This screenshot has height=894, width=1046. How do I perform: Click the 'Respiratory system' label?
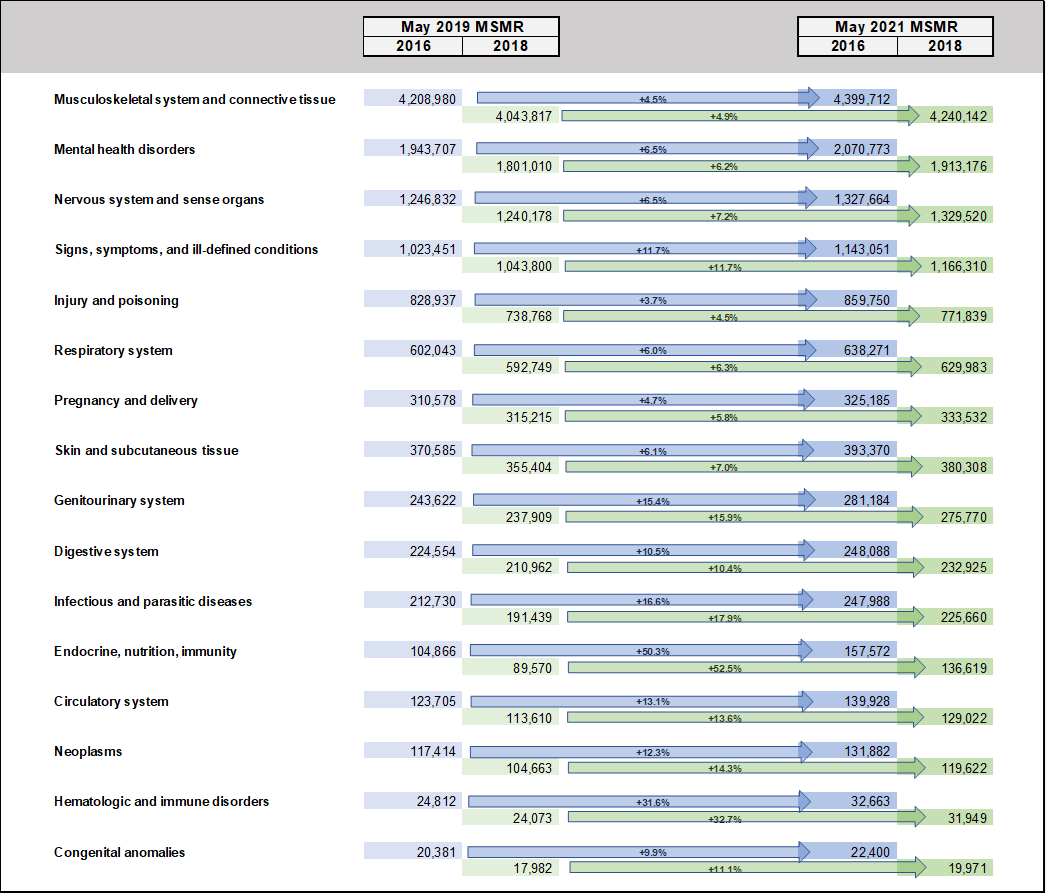tap(113, 350)
